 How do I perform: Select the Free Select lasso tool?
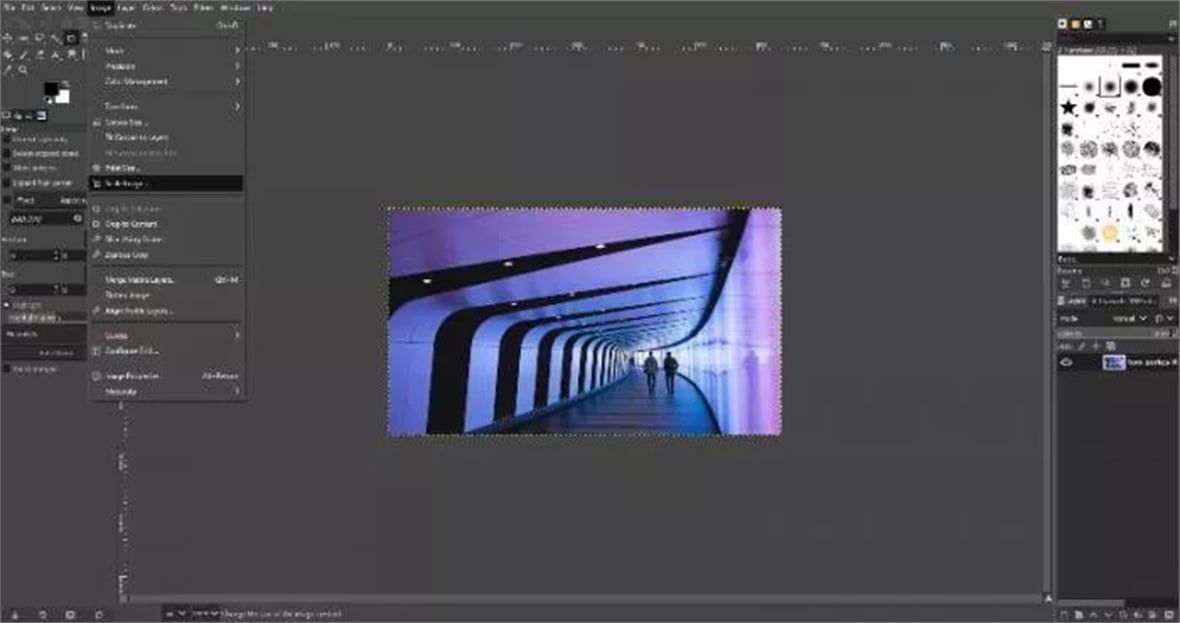pyautogui.click(x=40, y=38)
